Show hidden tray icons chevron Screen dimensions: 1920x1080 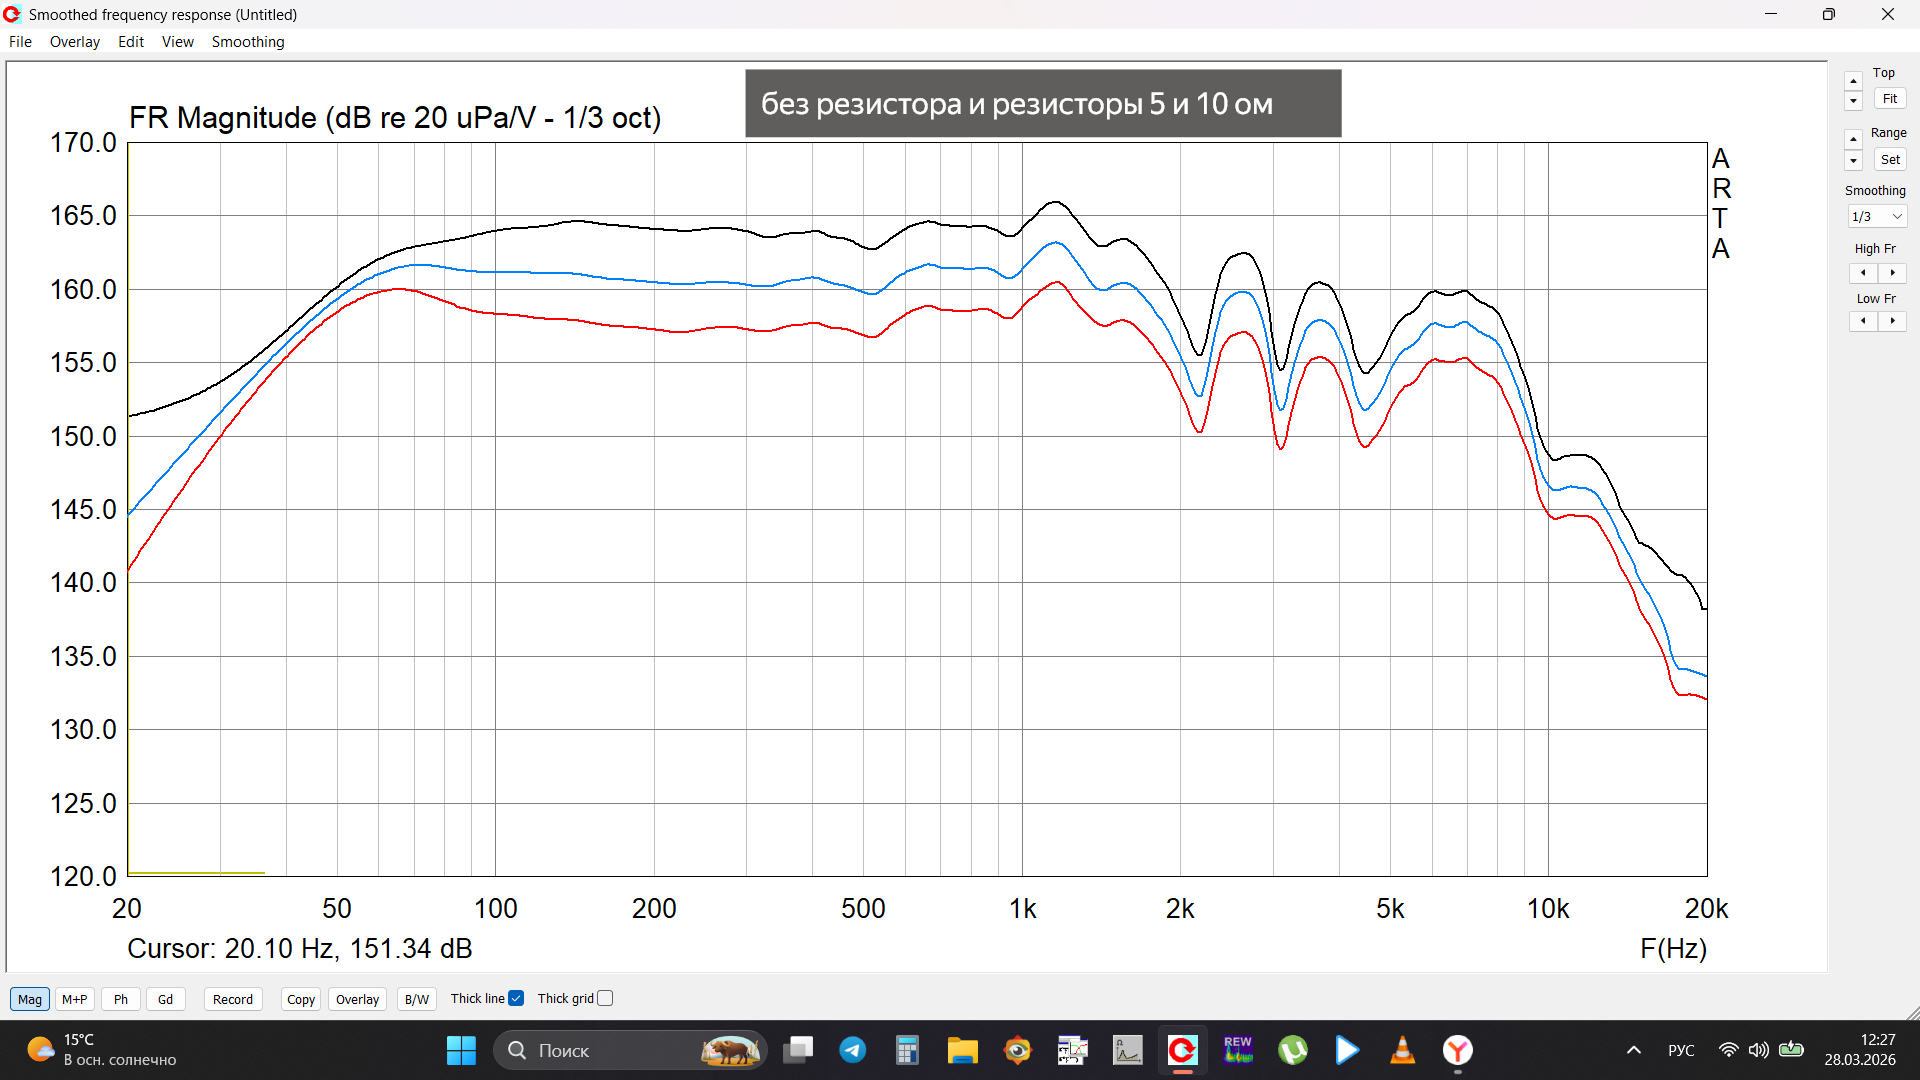(x=1633, y=1050)
